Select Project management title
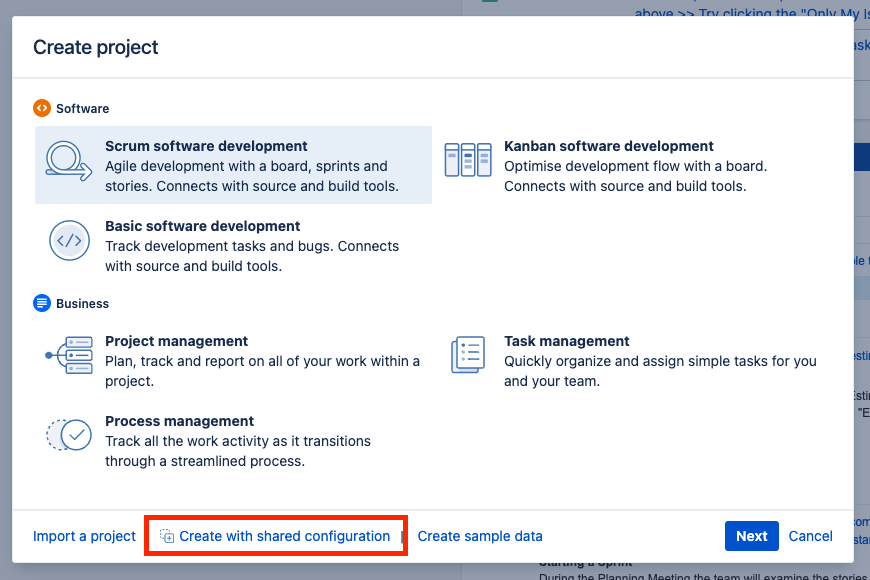This screenshot has height=580, width=870. coord(176,341)
